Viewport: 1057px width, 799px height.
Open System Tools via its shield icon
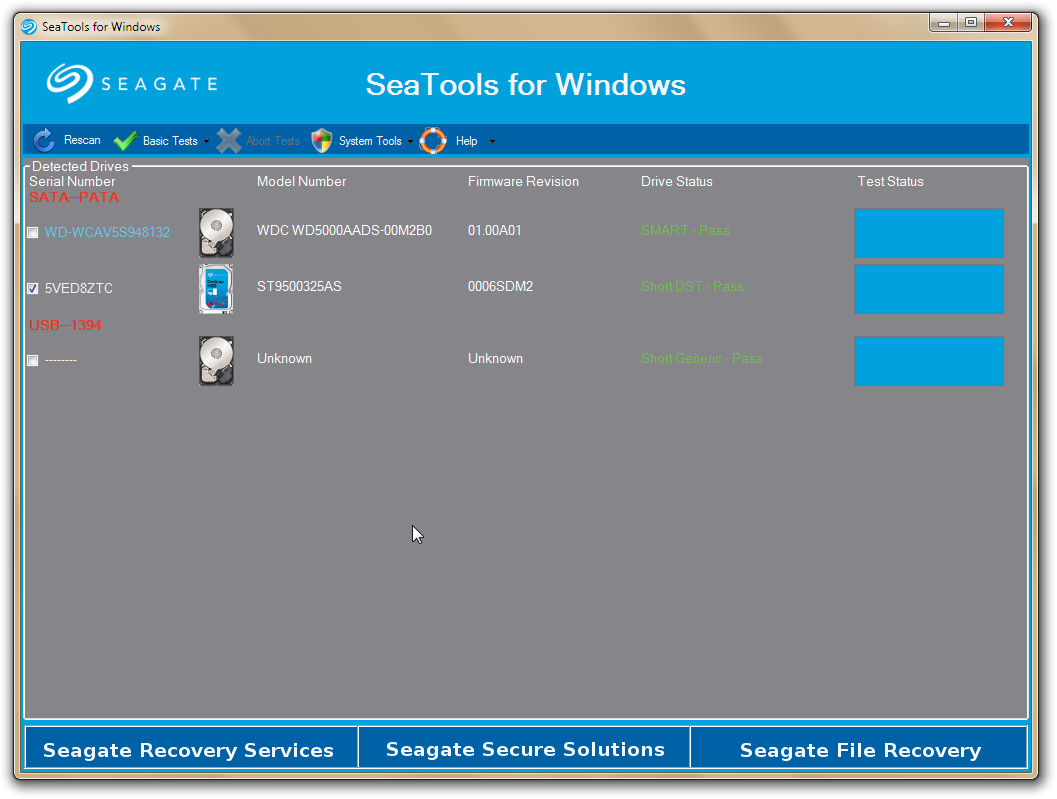(x=321, y=140)
